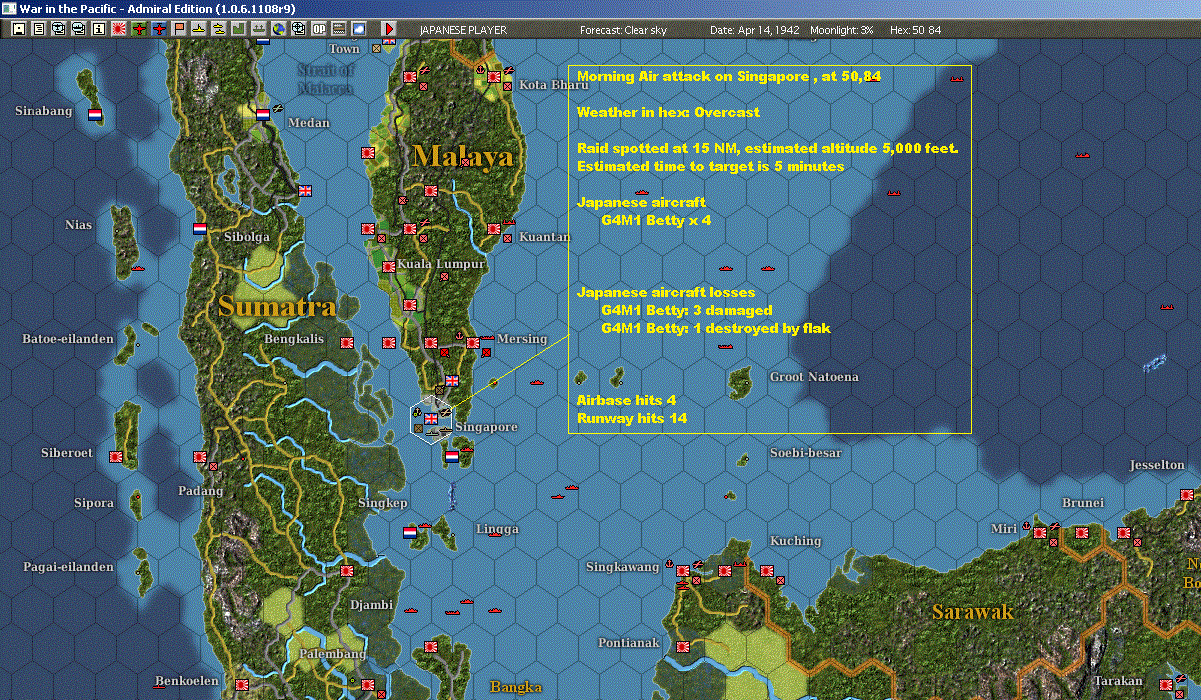Click the Soebi-besar island label
This screenshot has height=700, width=1201.
pos(805,453)
